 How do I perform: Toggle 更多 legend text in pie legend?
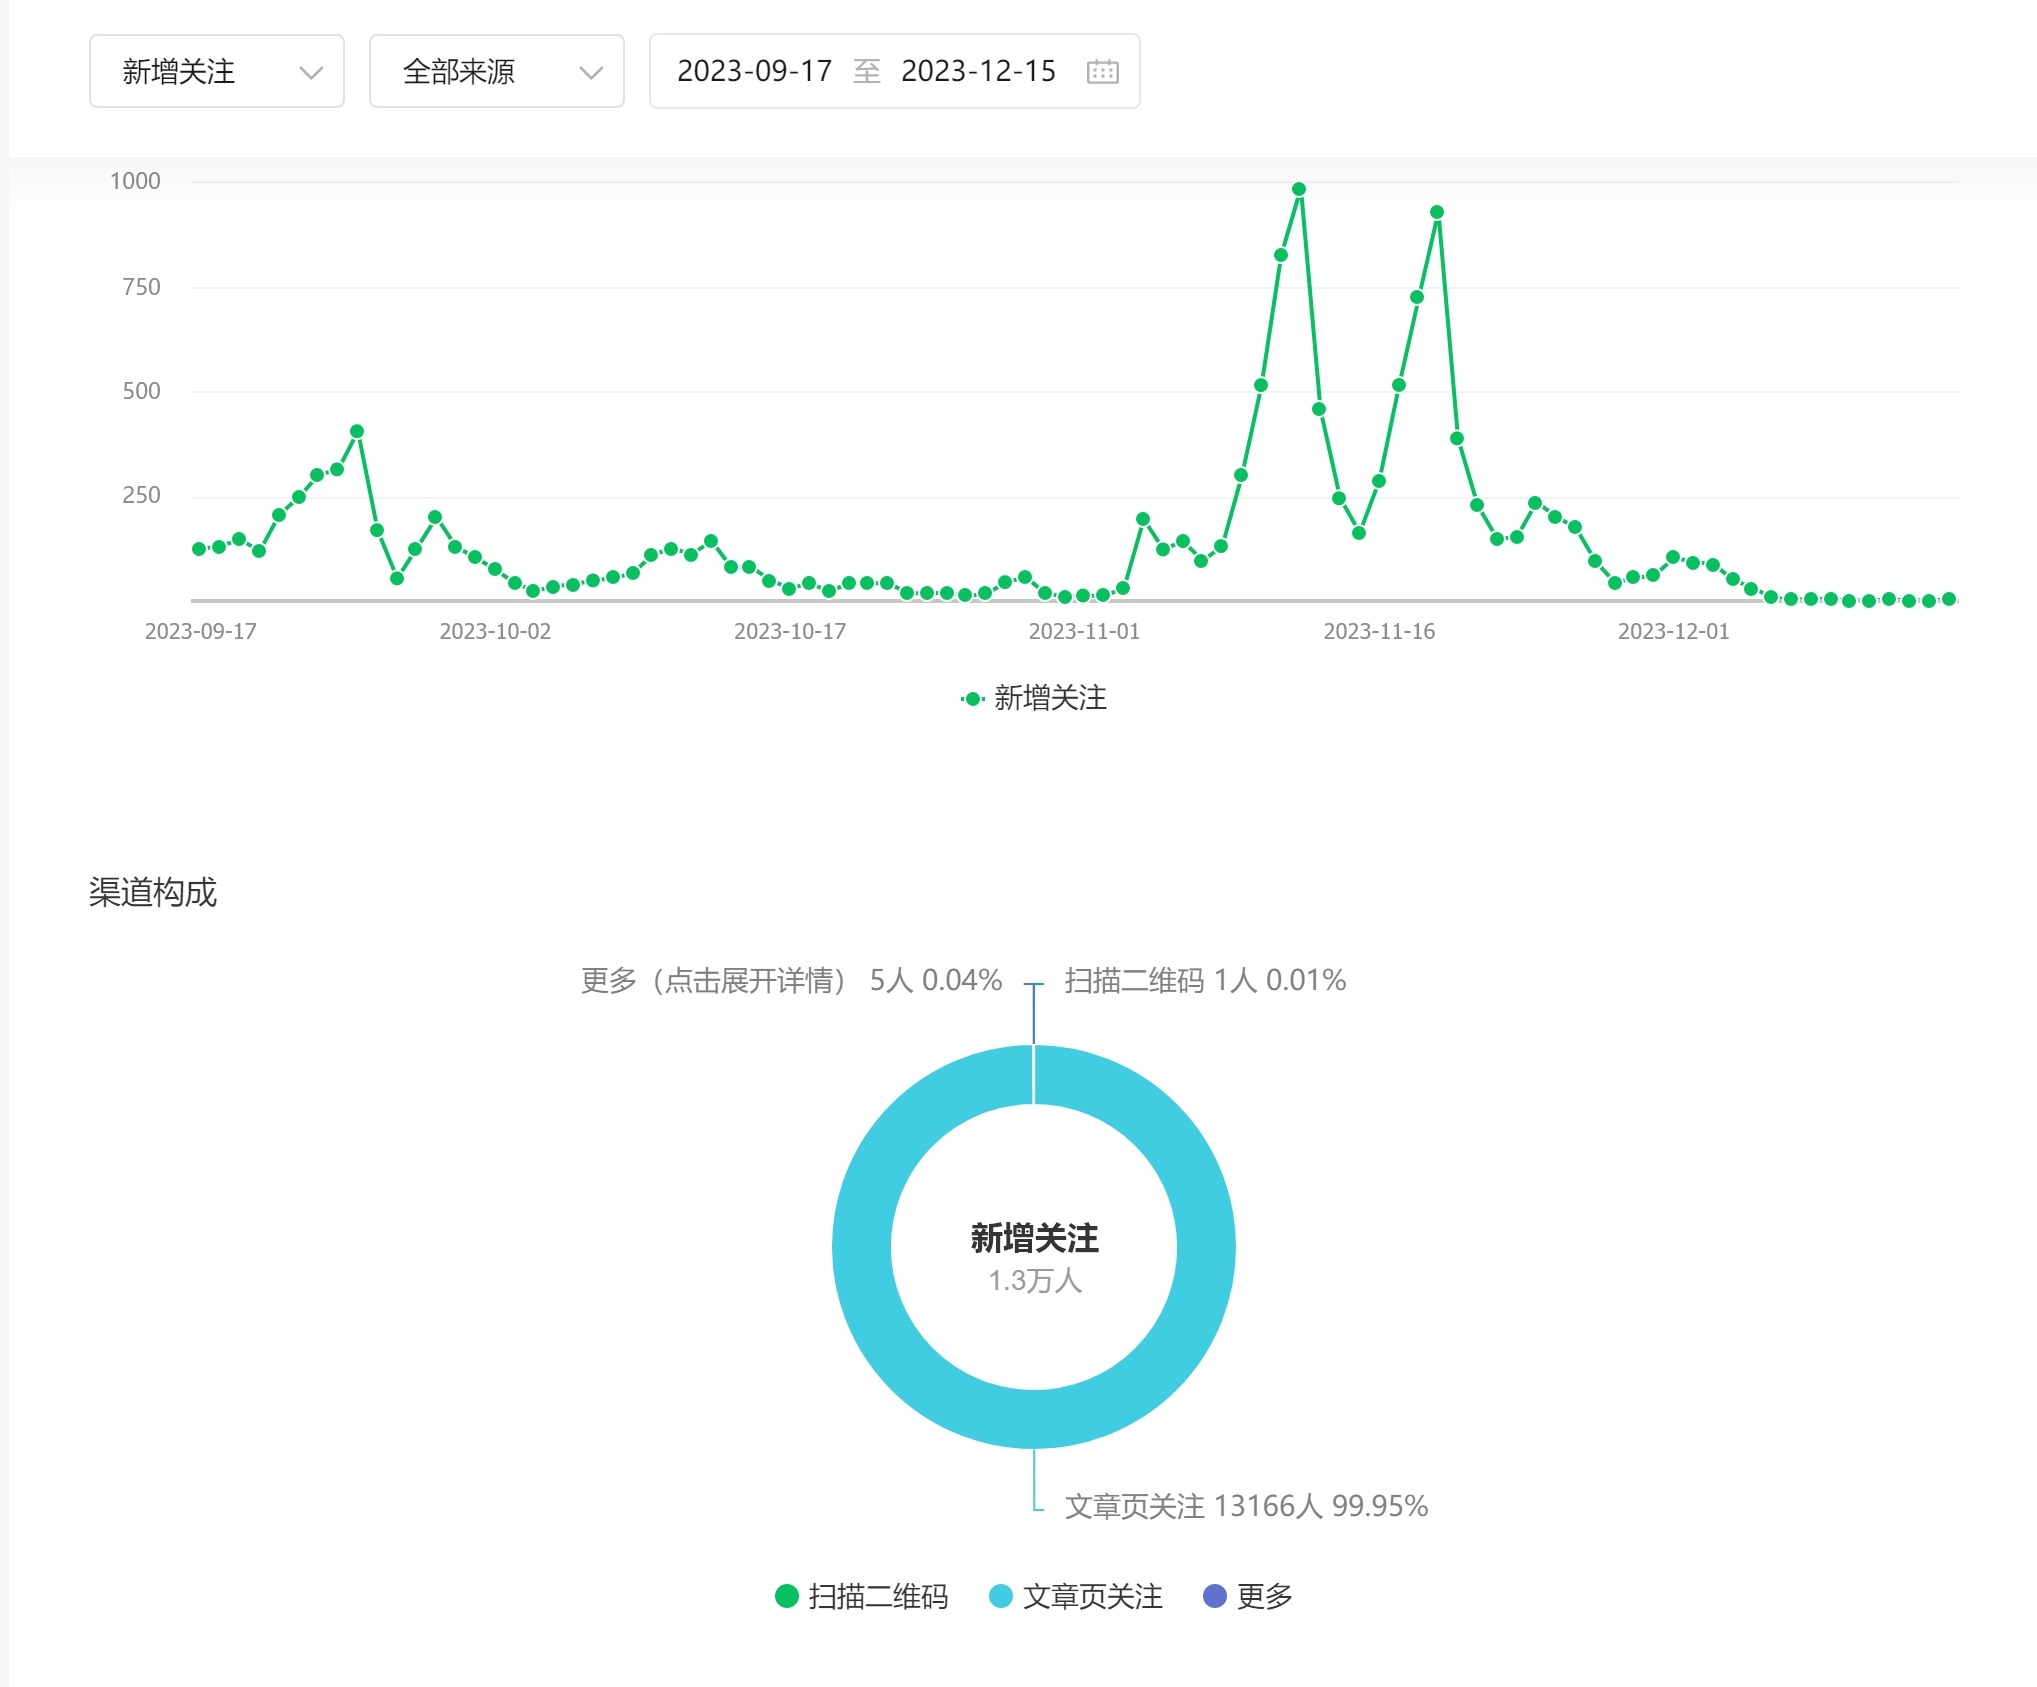(1264, 1596)
